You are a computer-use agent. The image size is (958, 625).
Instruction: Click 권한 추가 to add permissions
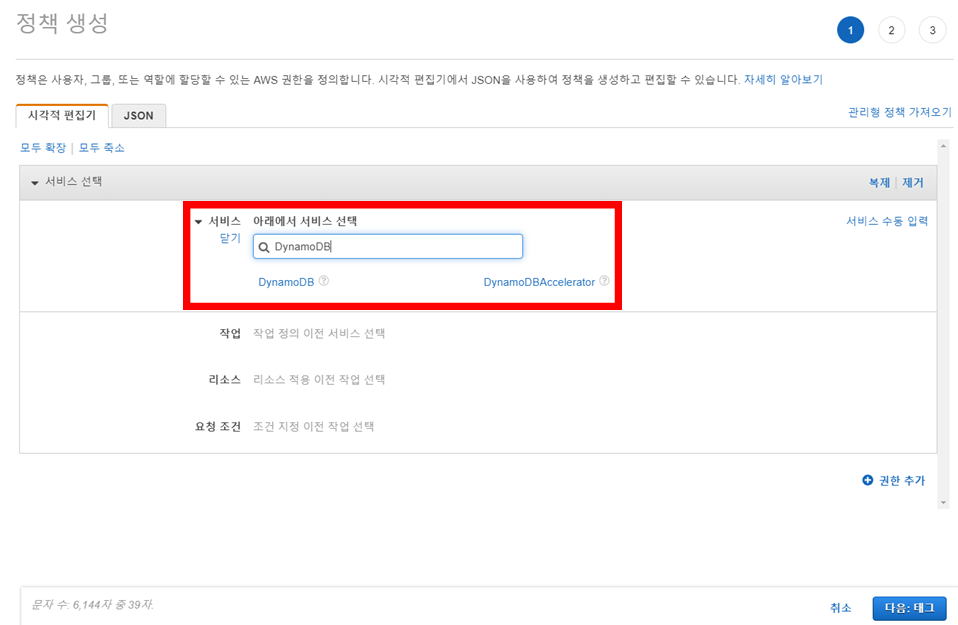point(902,481)
